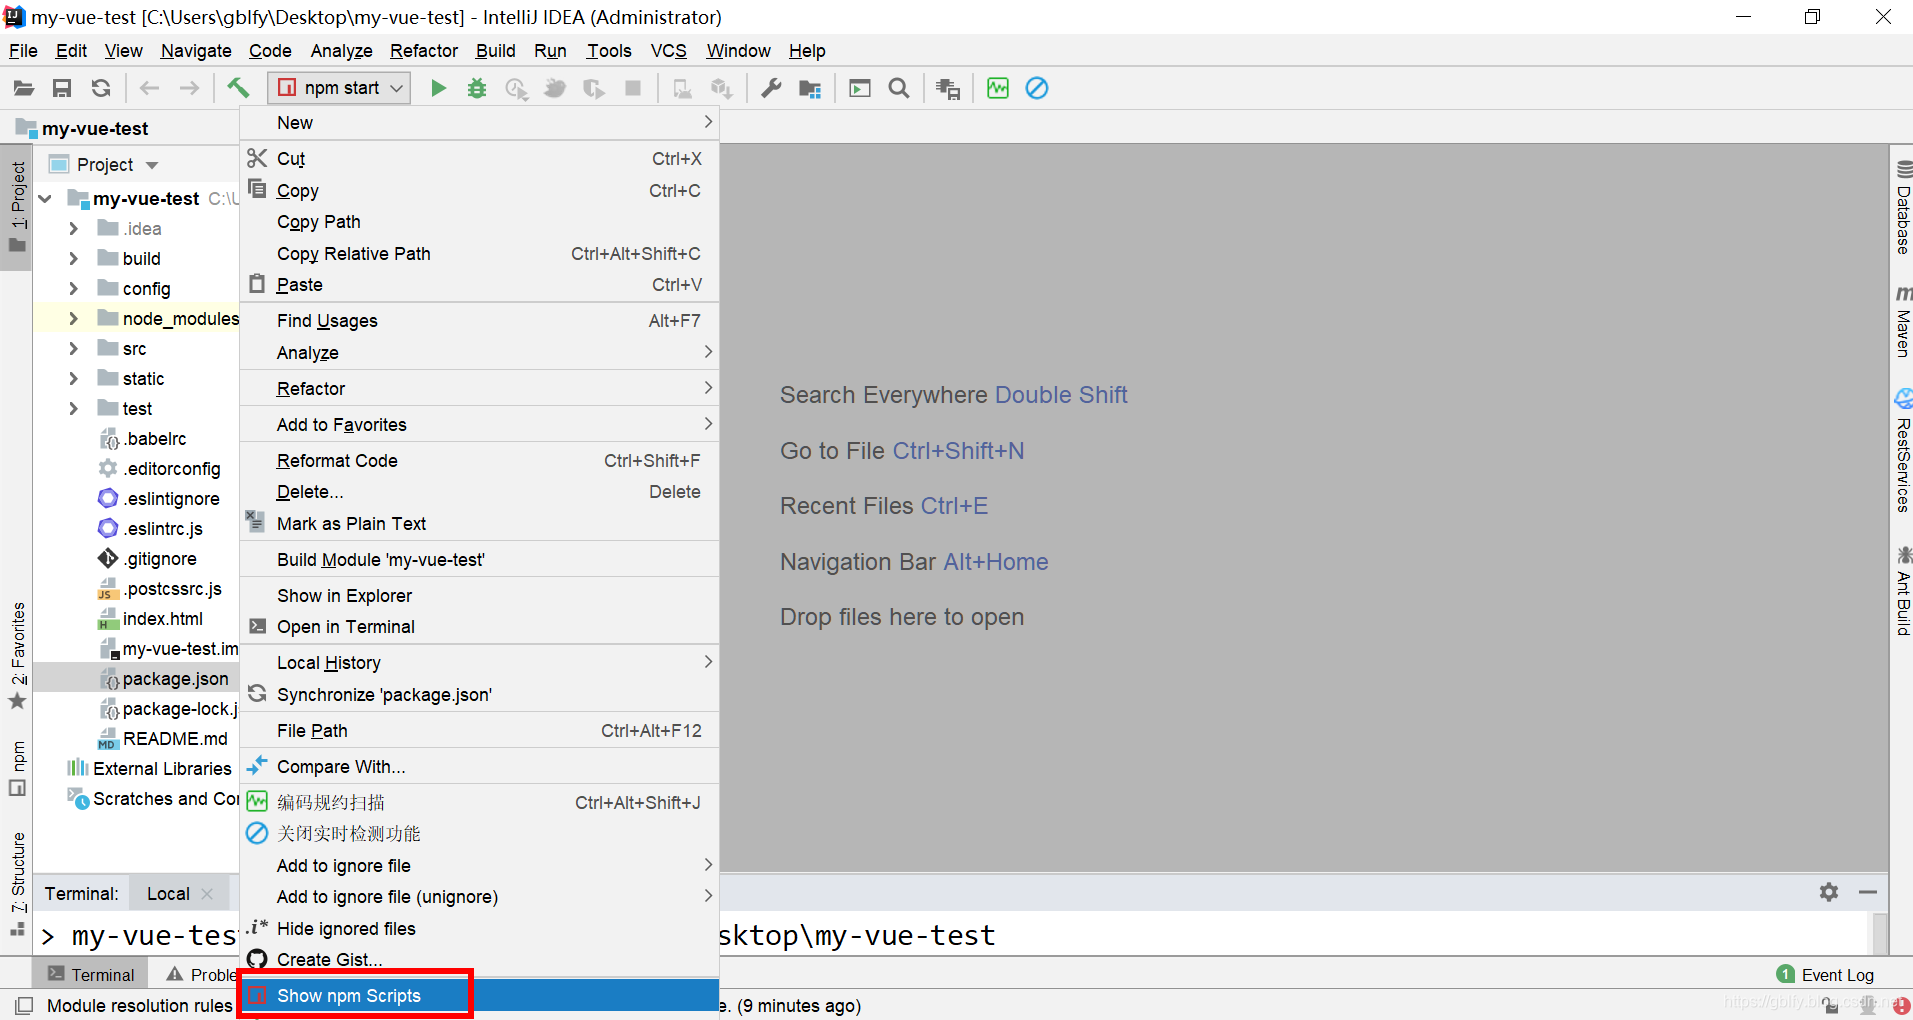Open the VCS menu
Viewport: 1913px width, 1020px height.
click(x=668, y=51)
